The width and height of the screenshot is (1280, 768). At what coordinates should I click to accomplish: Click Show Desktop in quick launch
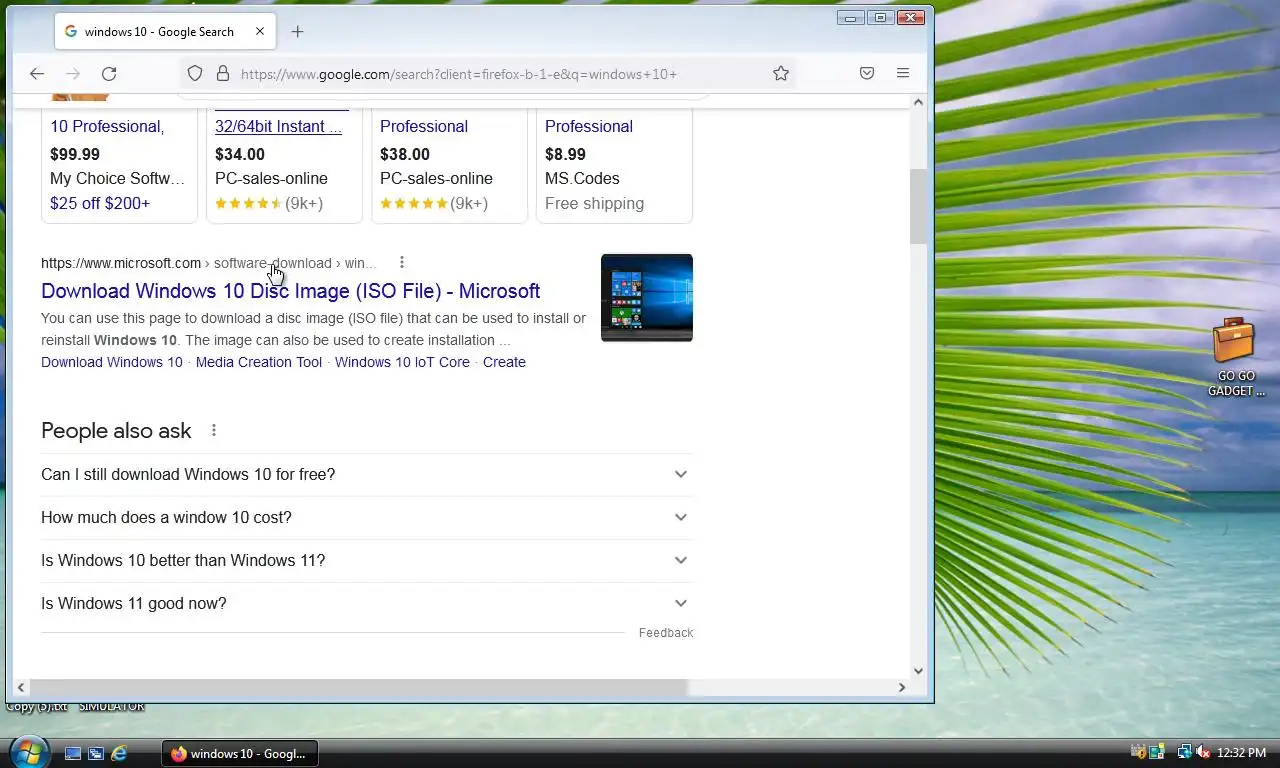(x=73, y=753)
